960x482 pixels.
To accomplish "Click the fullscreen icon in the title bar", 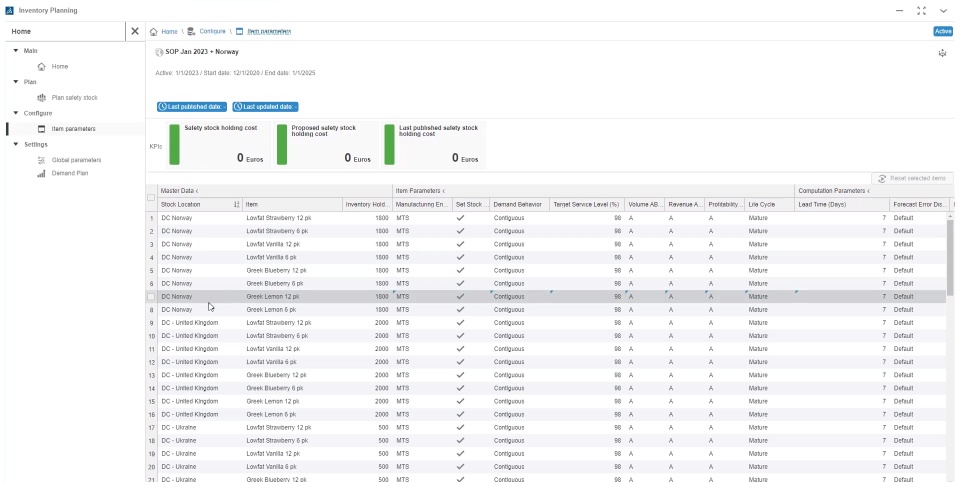I will [x=921, y=10].
